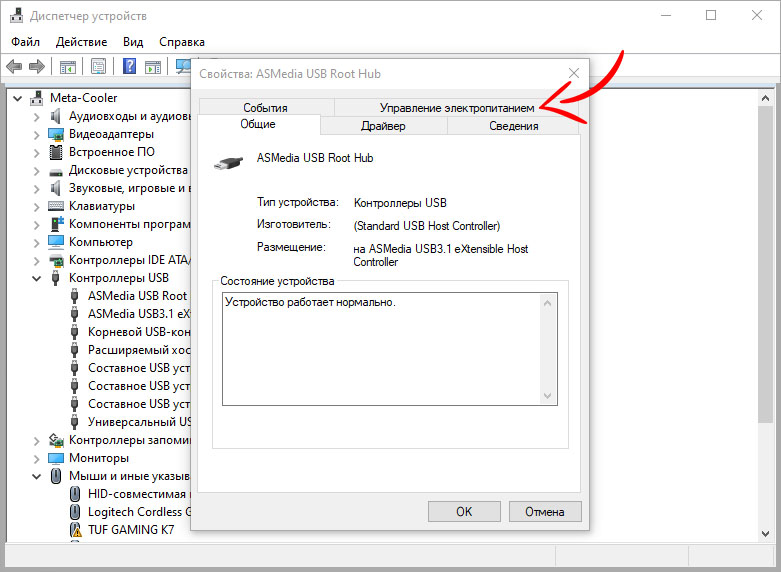781x572 pixels.
Task: Select Универсальный US tree item
Action: tap(139, 422)
